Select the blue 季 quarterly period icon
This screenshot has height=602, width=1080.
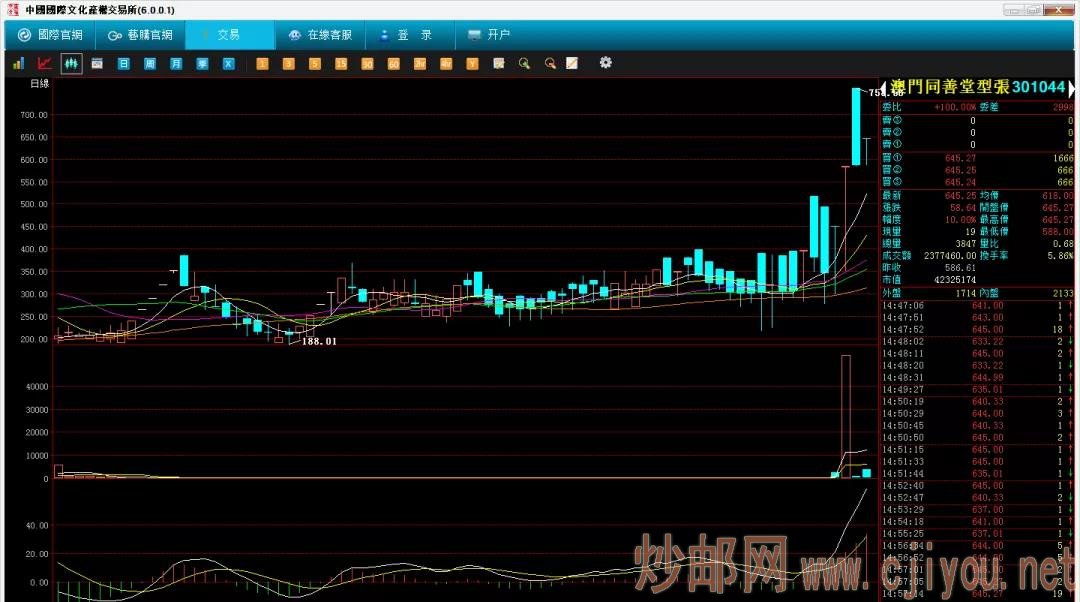point(202,63)
